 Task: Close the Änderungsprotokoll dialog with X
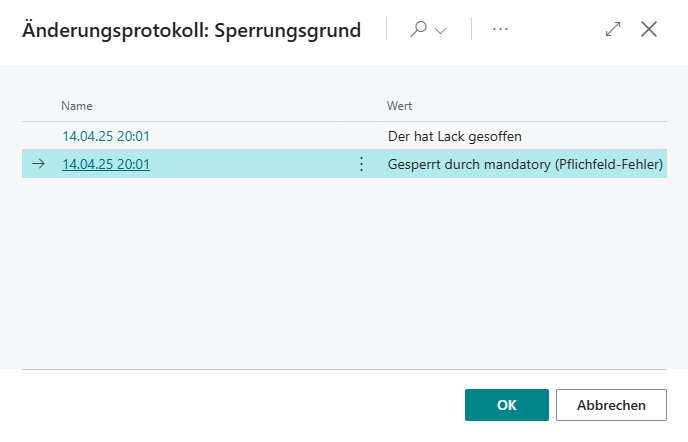pos(649,30)
